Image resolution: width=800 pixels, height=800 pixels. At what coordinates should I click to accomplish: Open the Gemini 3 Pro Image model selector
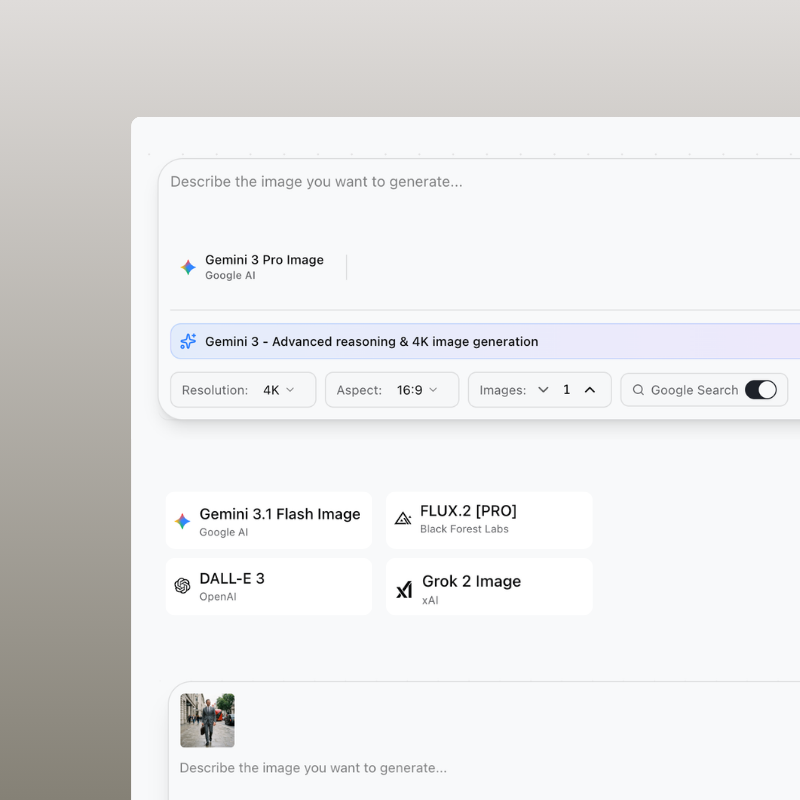click(254, 267)
